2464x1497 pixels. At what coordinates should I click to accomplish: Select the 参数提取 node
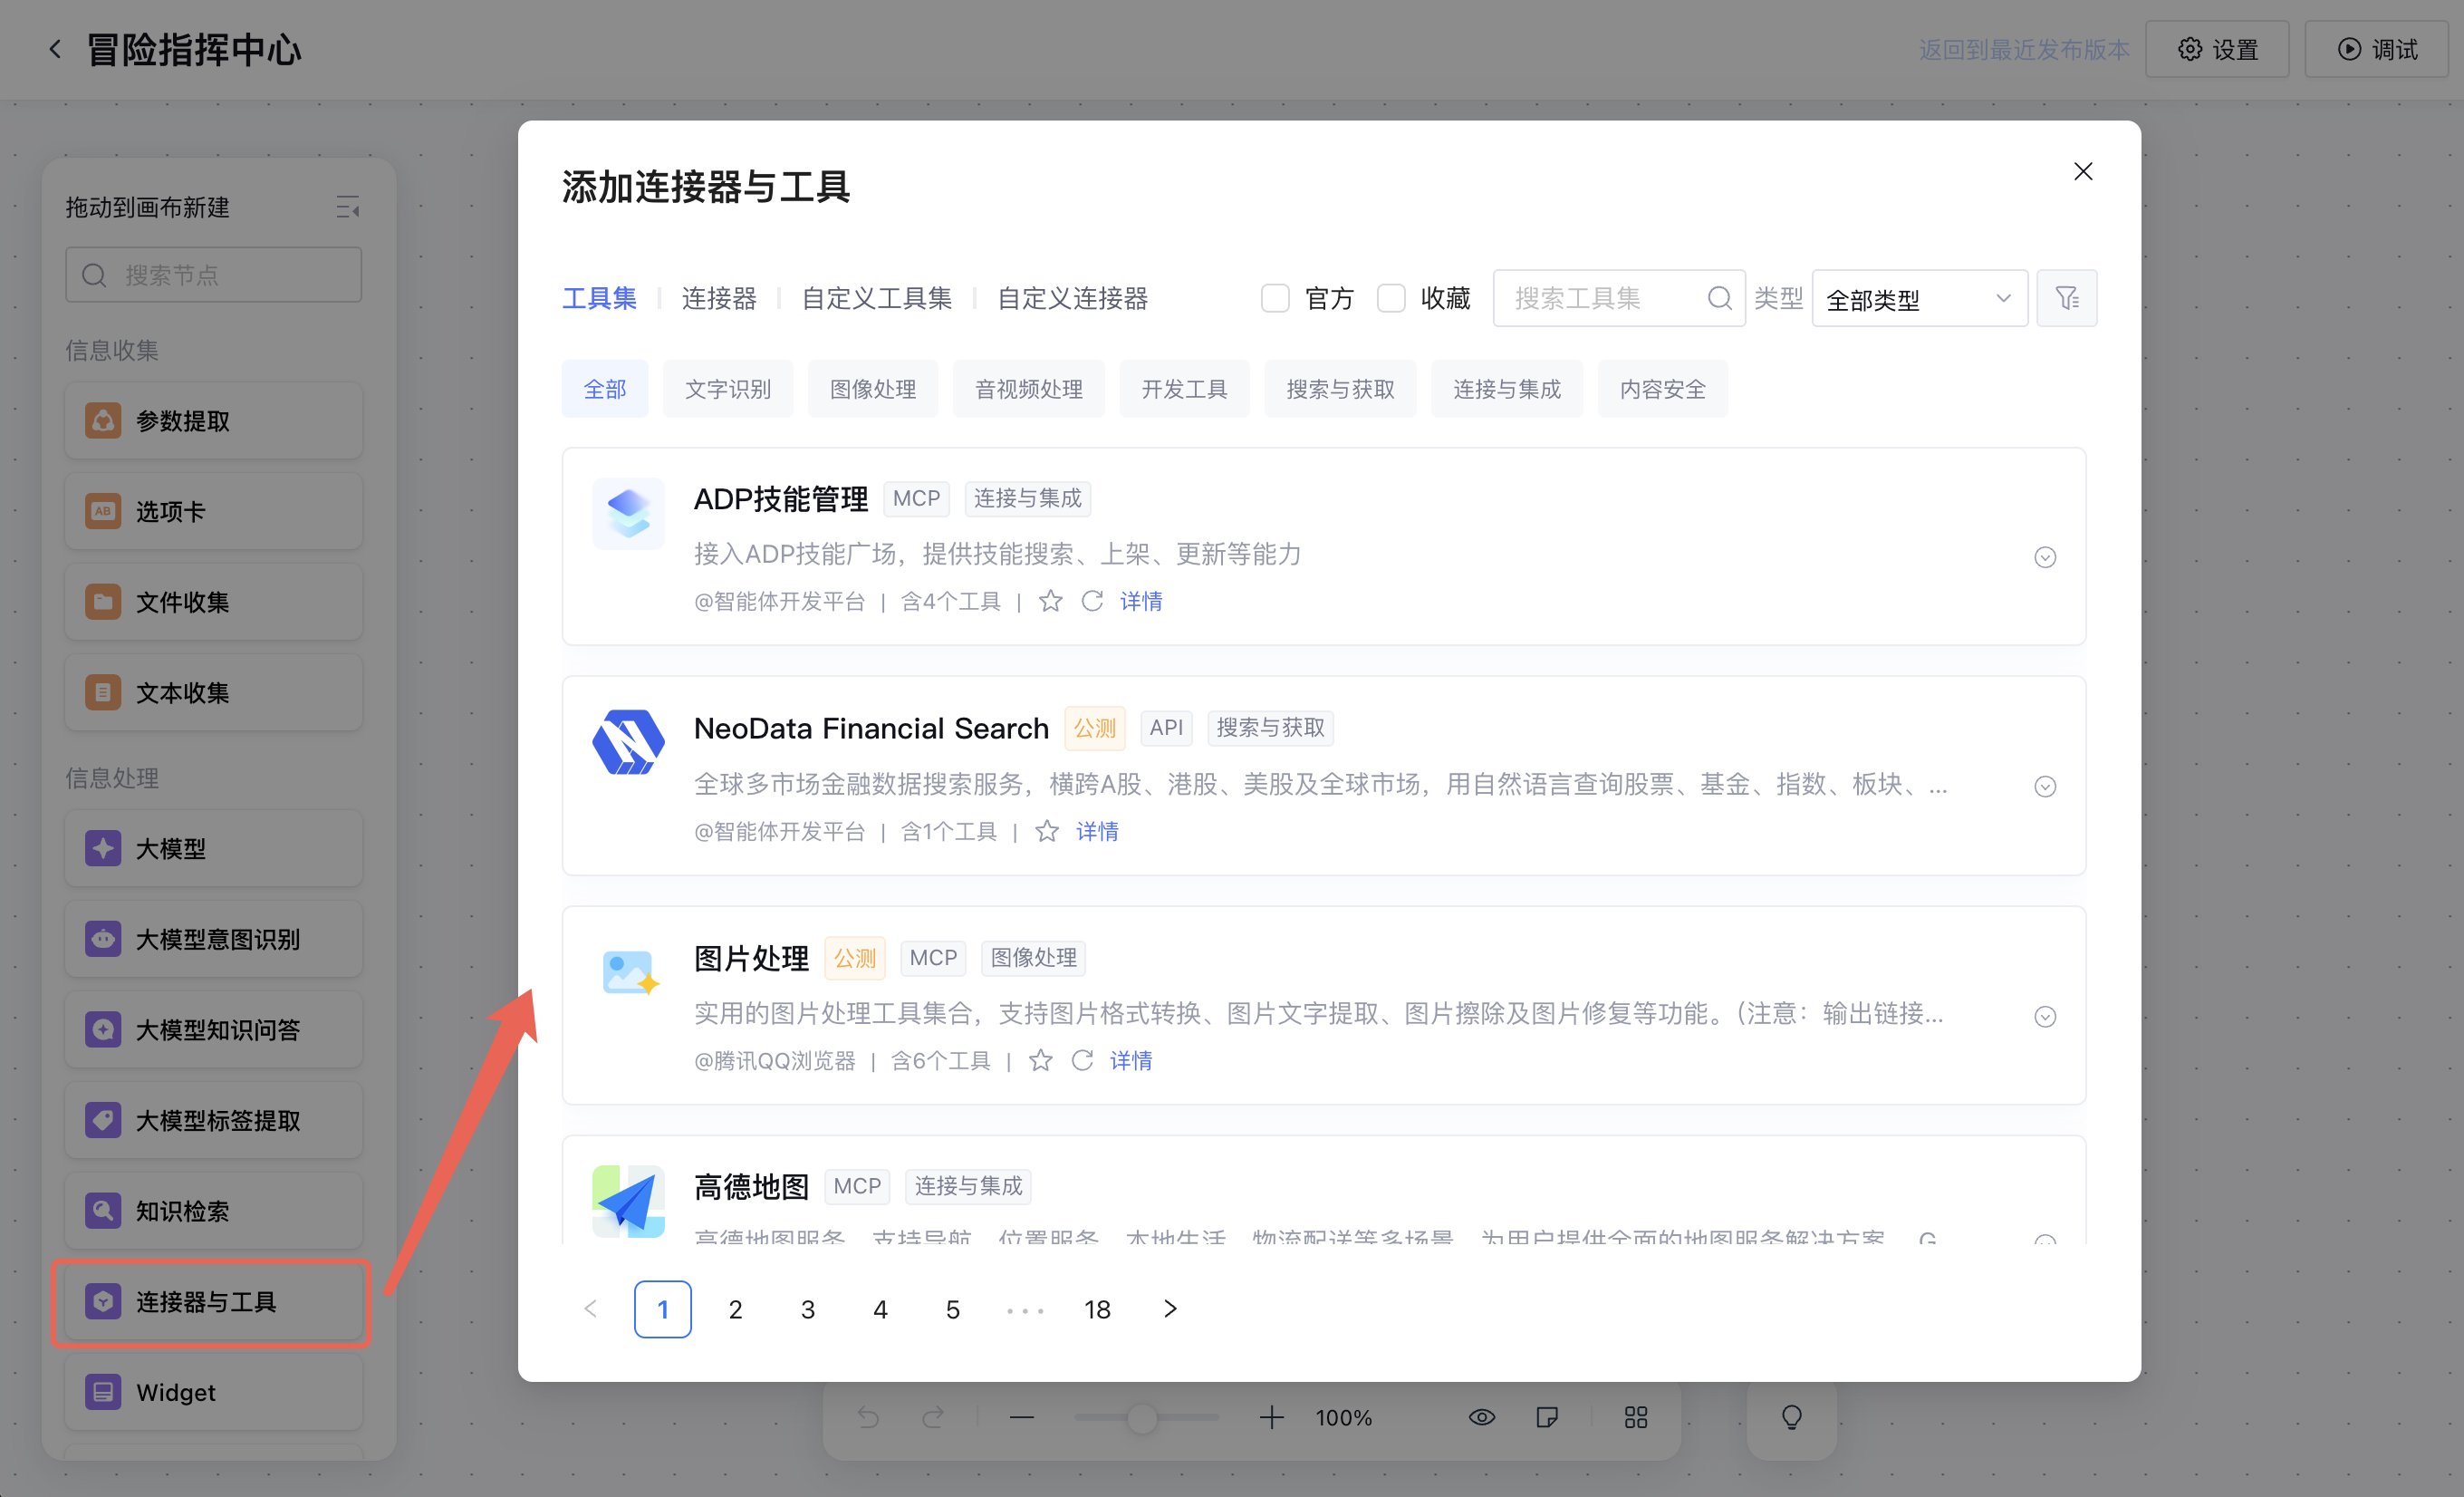213,421
